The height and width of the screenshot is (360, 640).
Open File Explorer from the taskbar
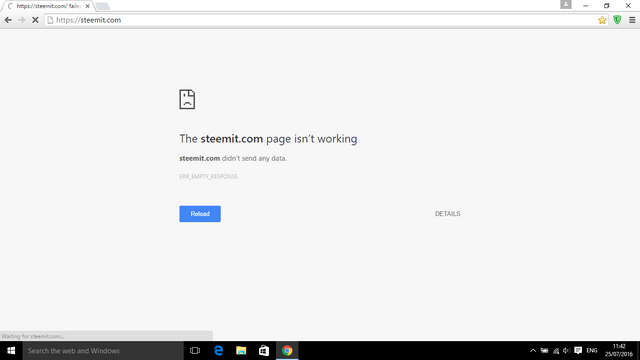pyautogui.click(x=241, y=351)
